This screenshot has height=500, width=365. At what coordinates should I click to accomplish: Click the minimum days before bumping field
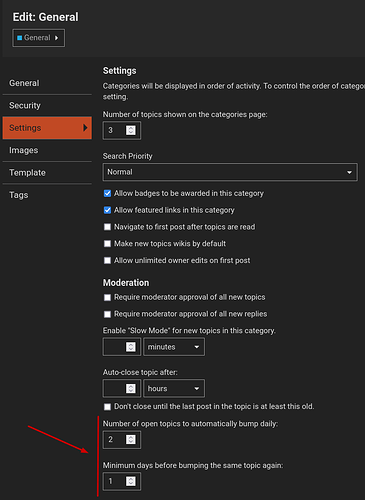click(122, 481)
